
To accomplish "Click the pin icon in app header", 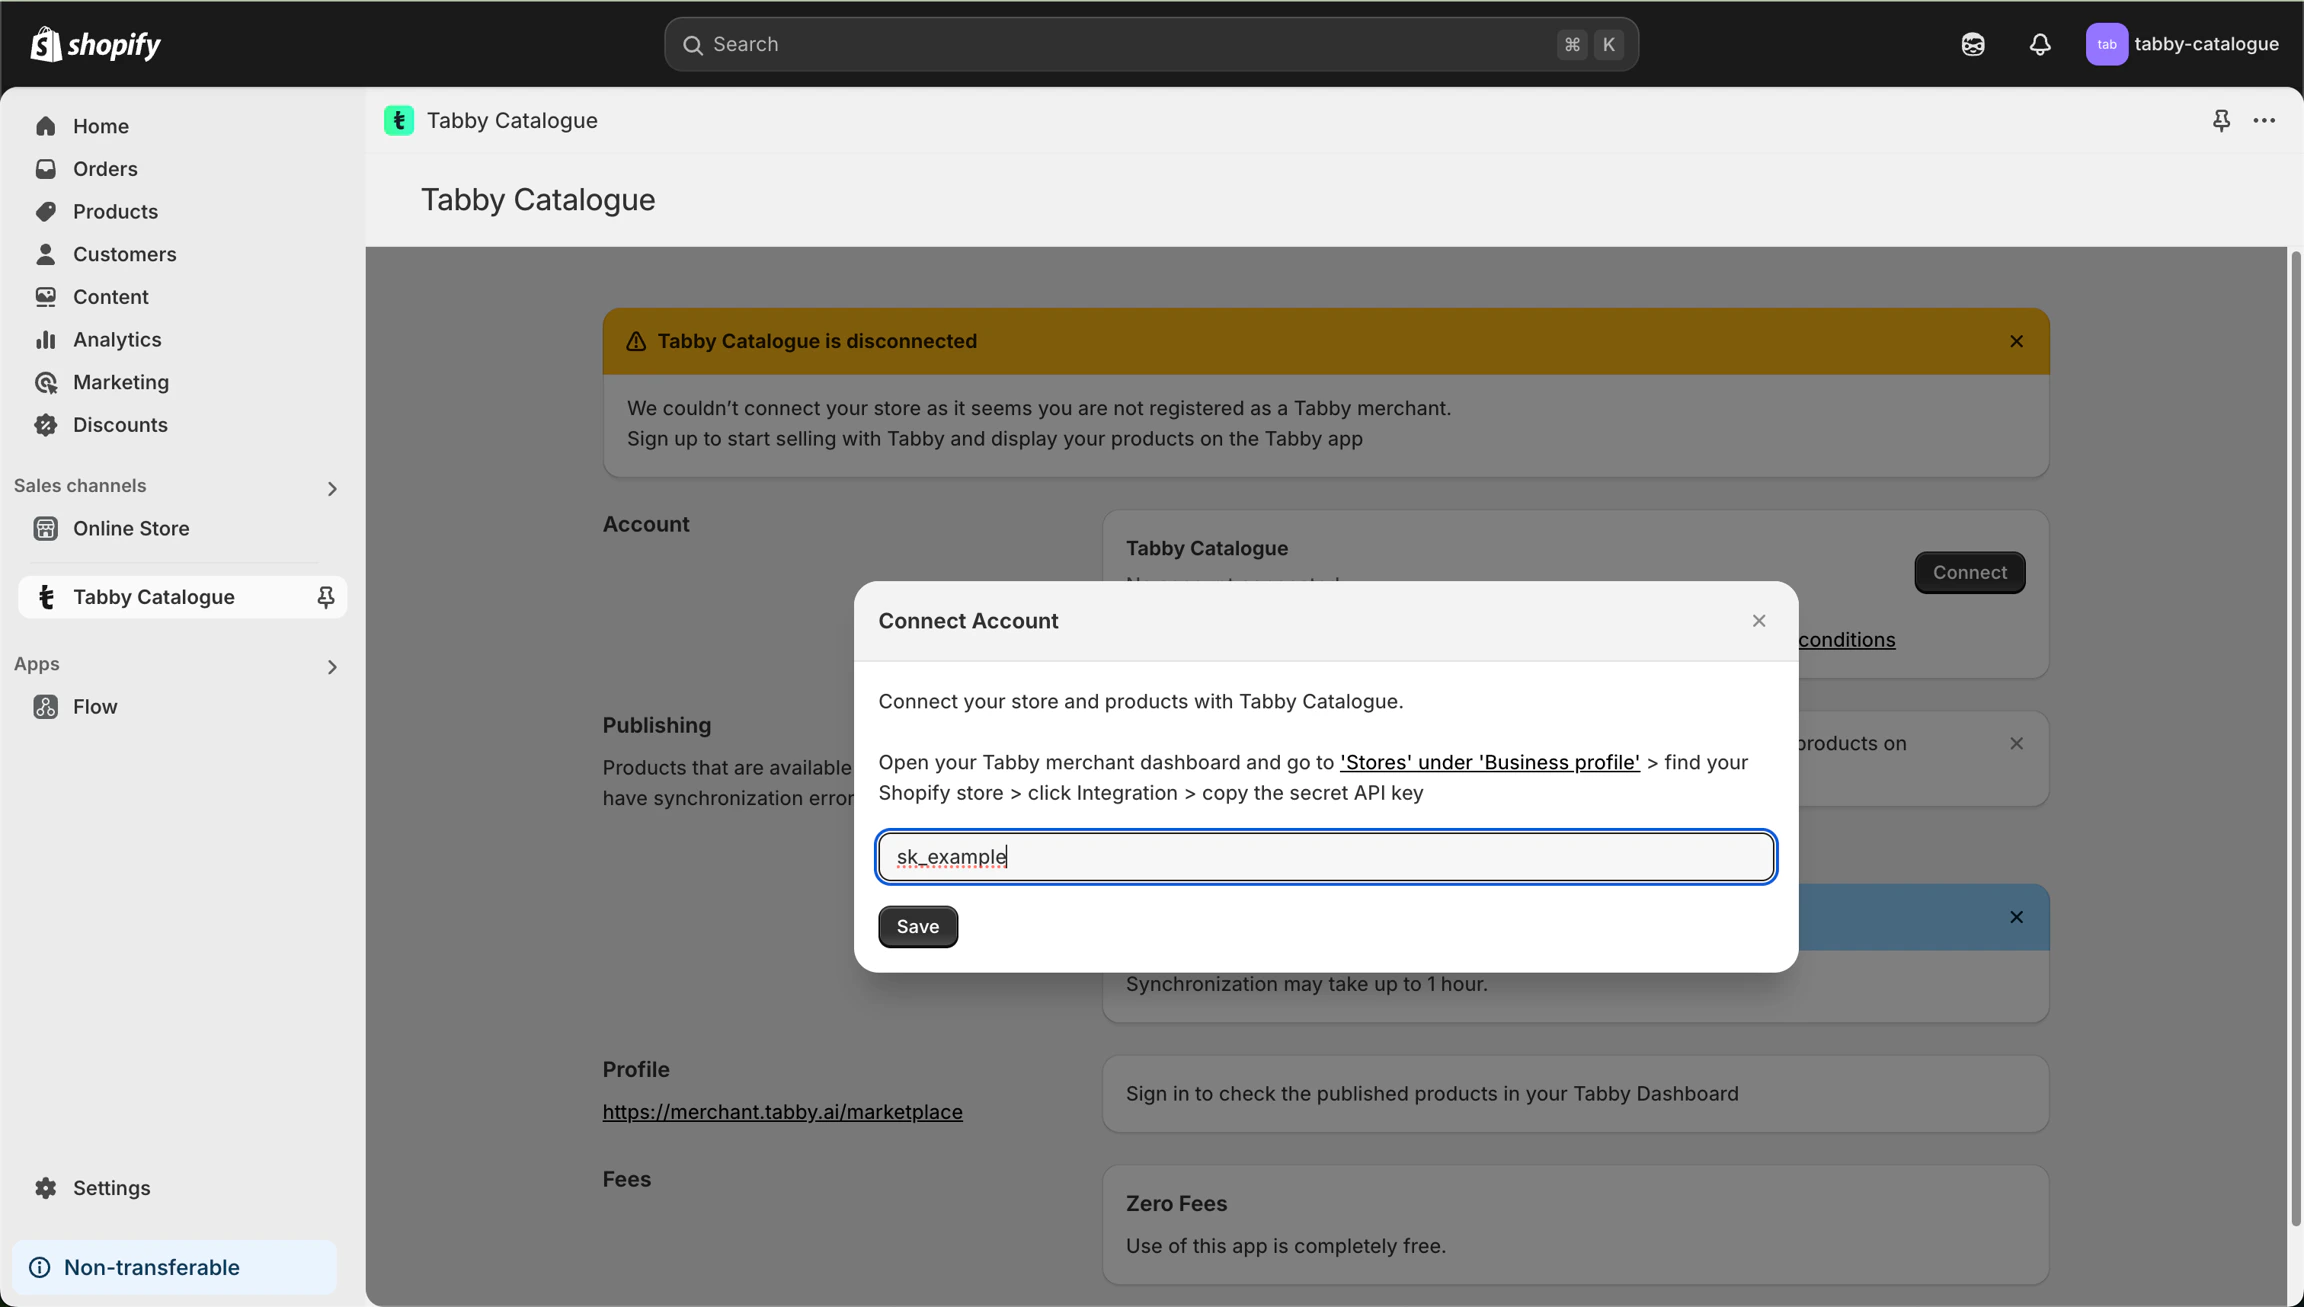I will point(2221,120).
